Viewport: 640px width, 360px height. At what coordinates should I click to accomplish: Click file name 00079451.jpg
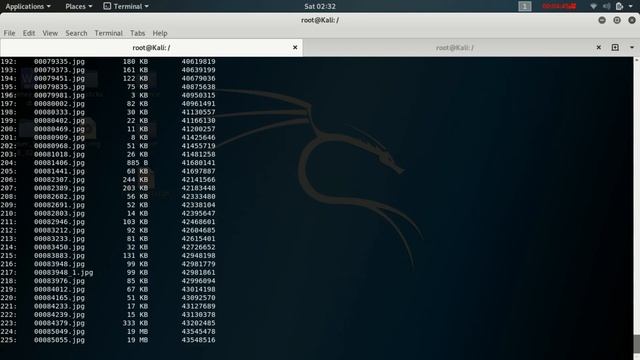pyautogui.click(x=59, y=78)
